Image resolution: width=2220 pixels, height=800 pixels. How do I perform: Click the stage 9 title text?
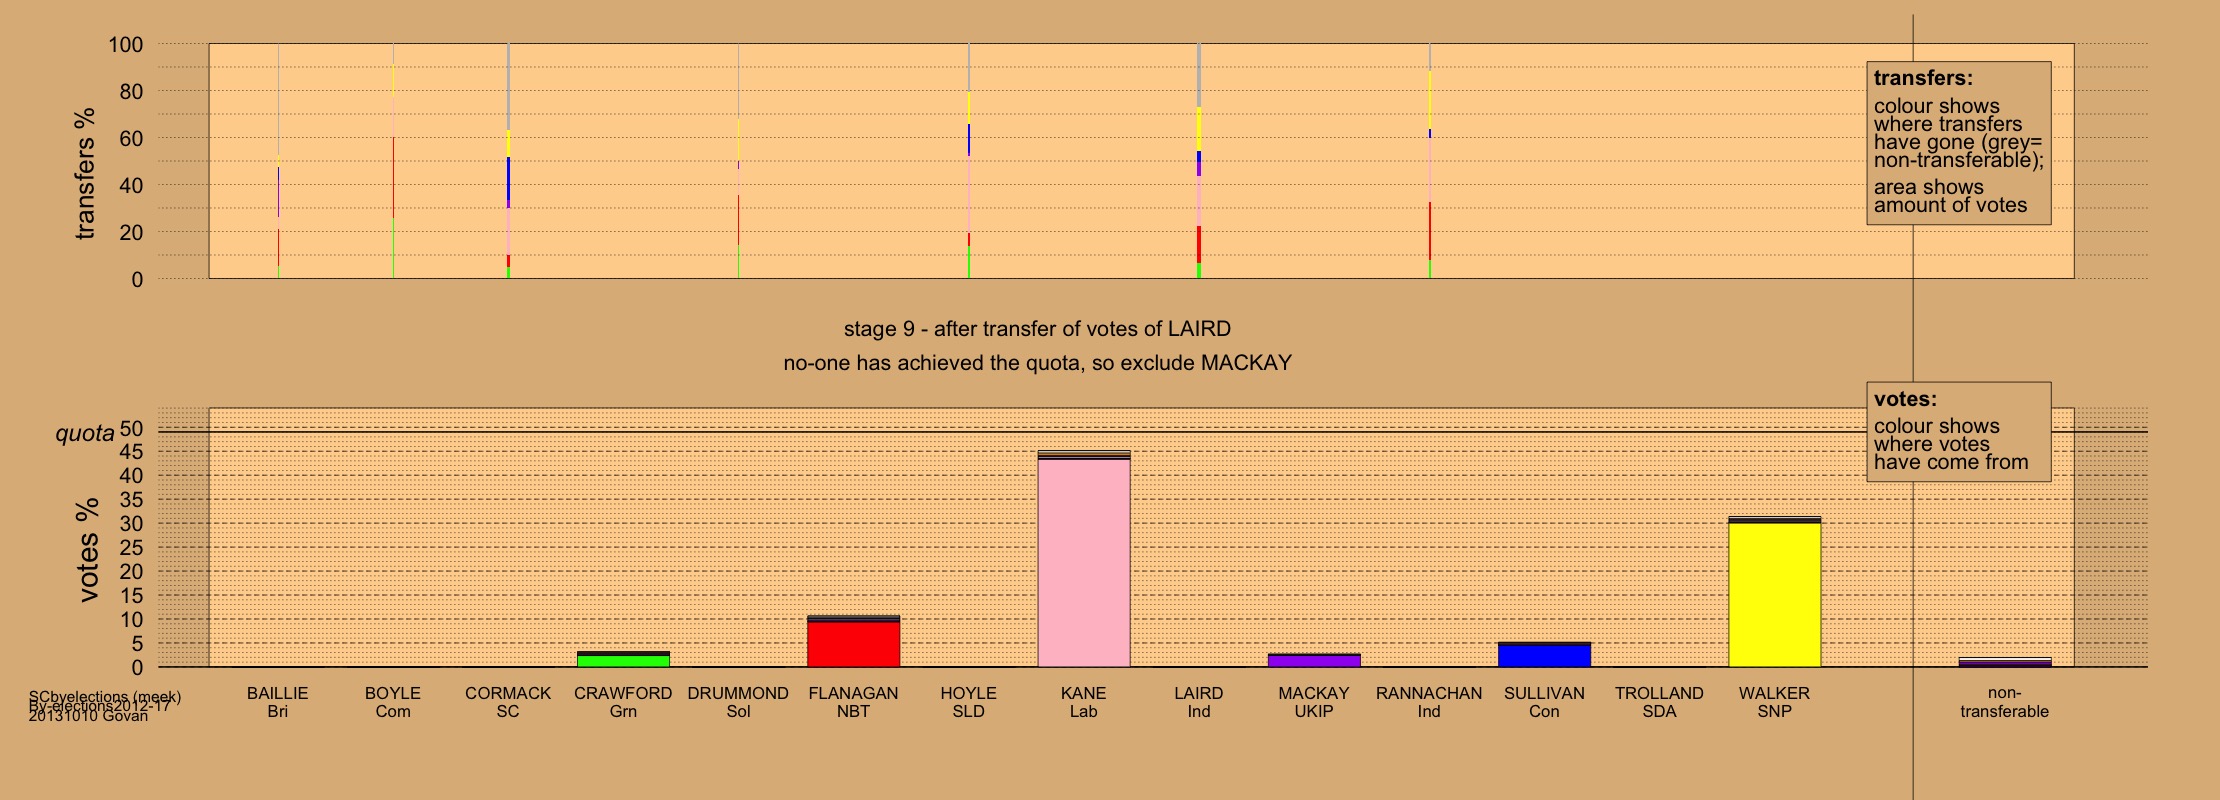tap(1037, 329)
